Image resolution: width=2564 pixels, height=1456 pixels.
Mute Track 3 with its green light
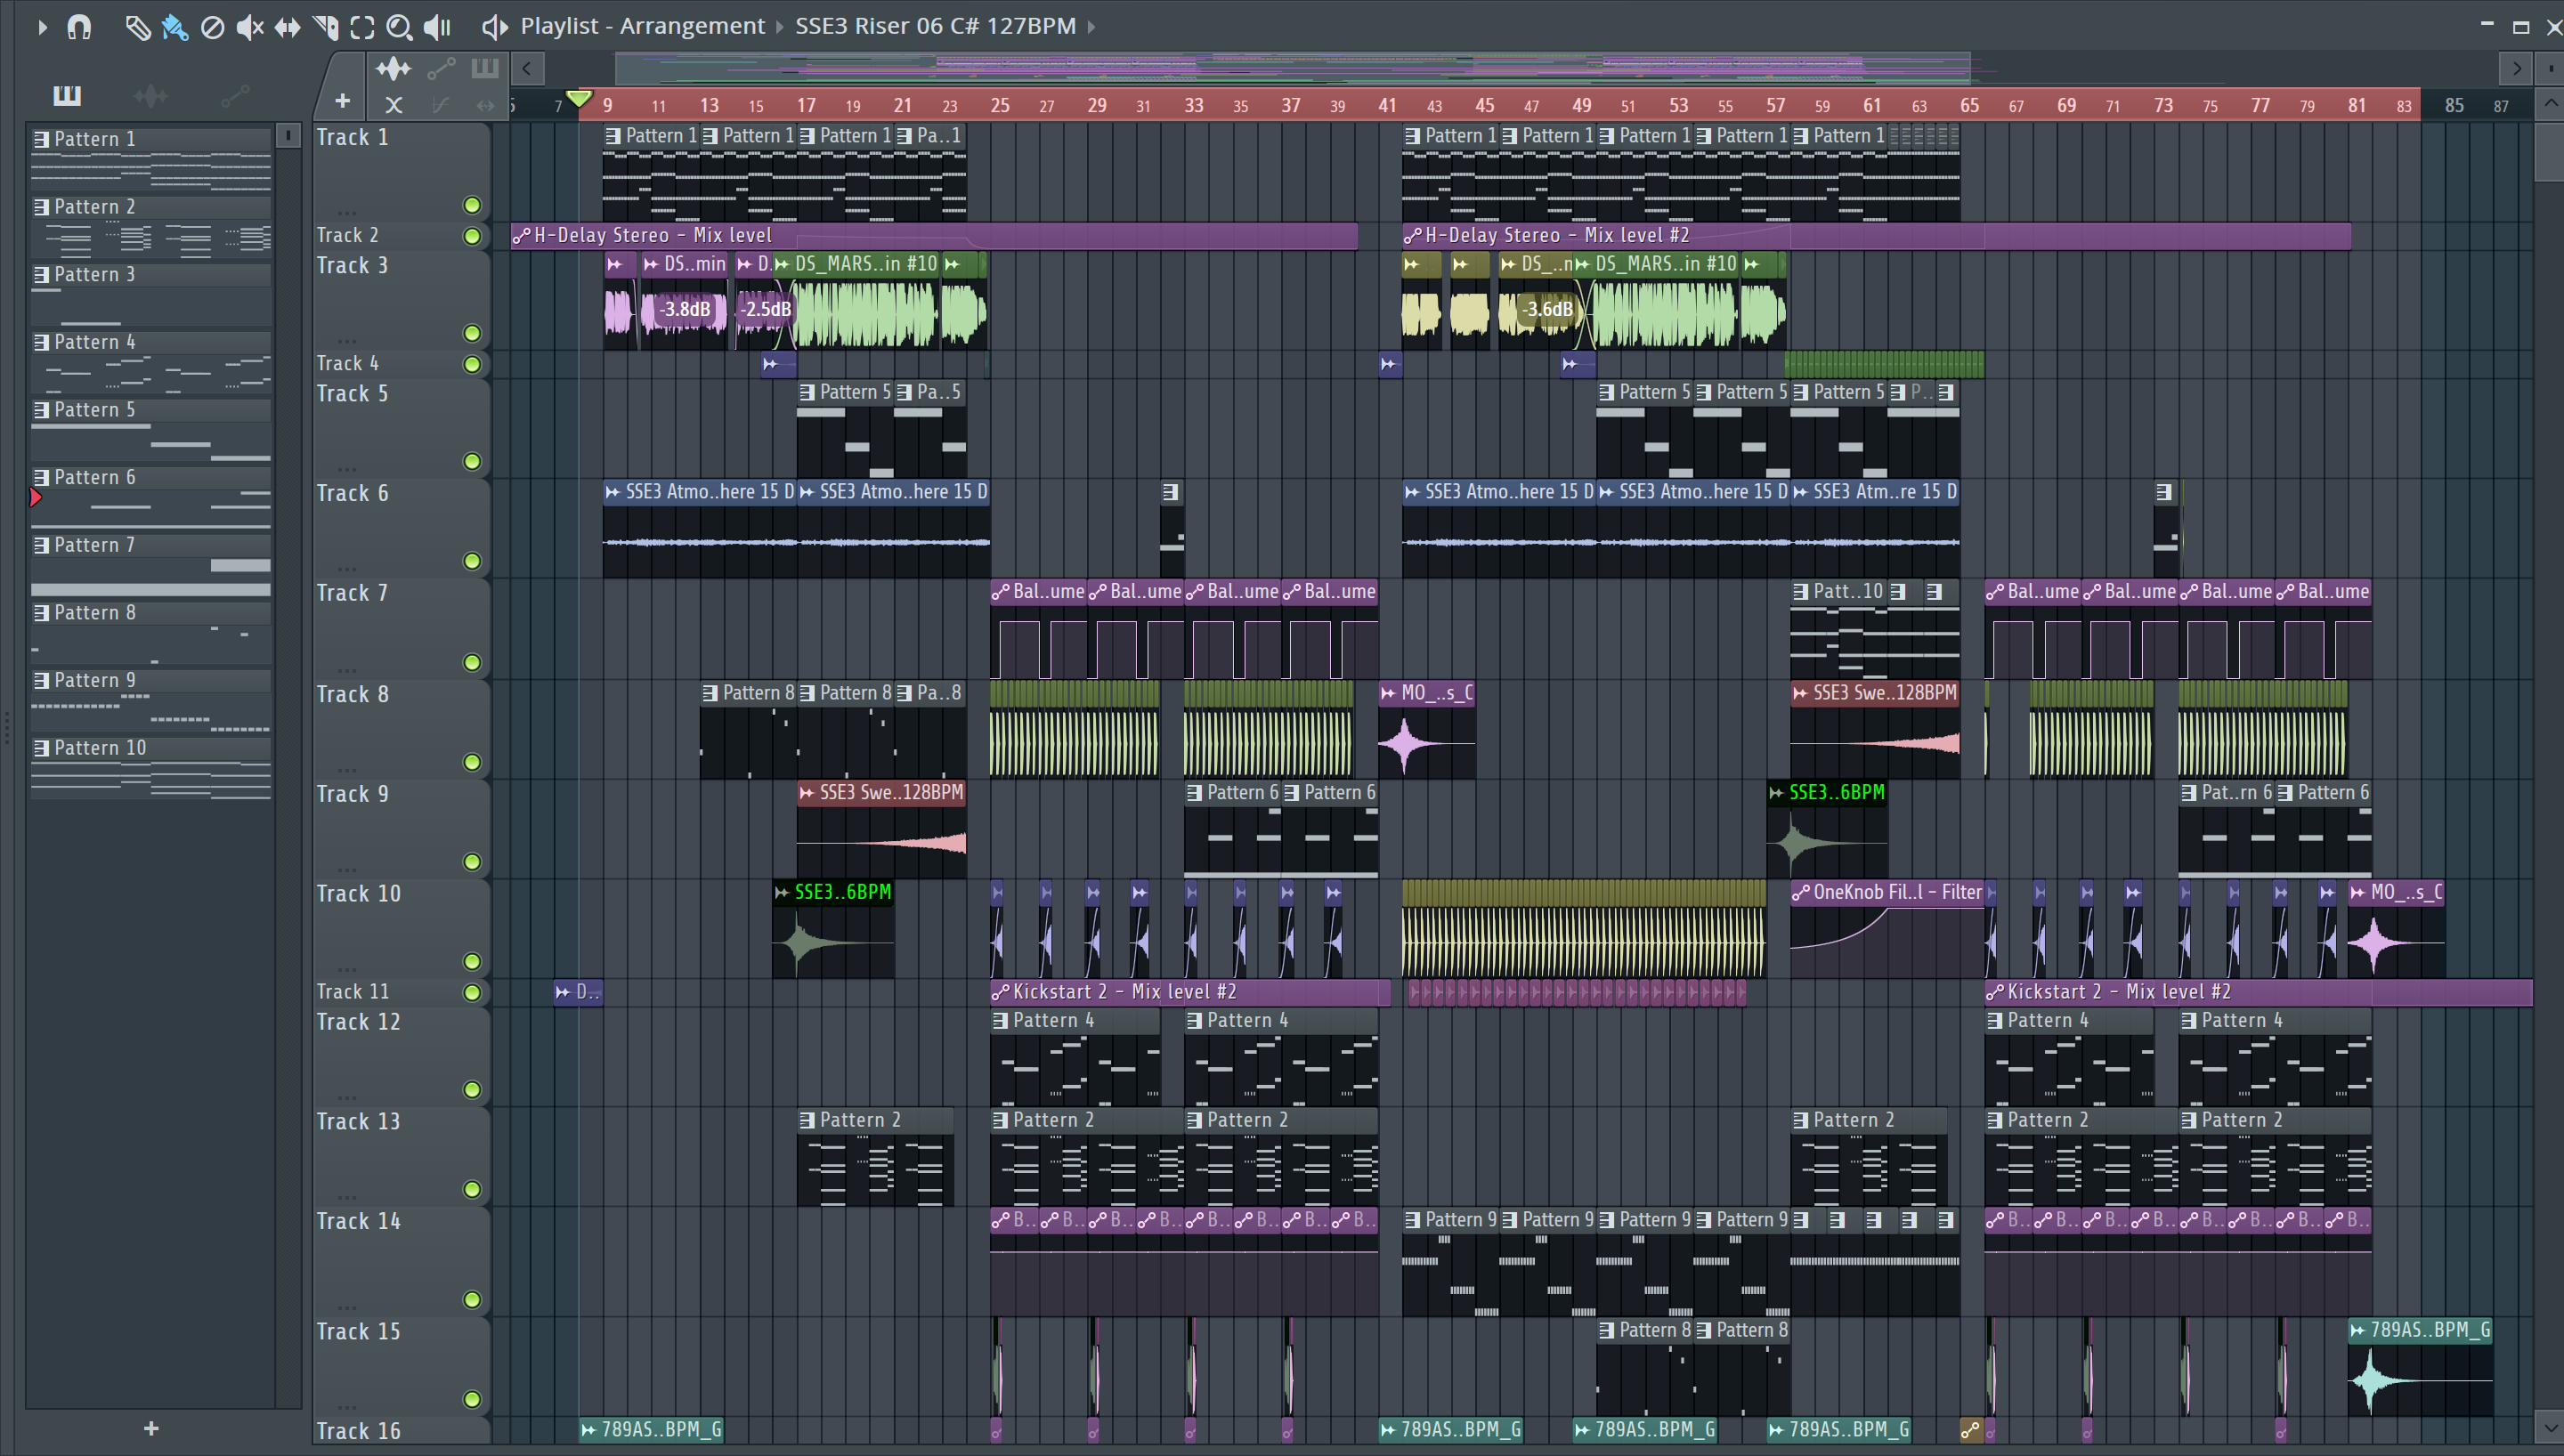pos(472,333)
